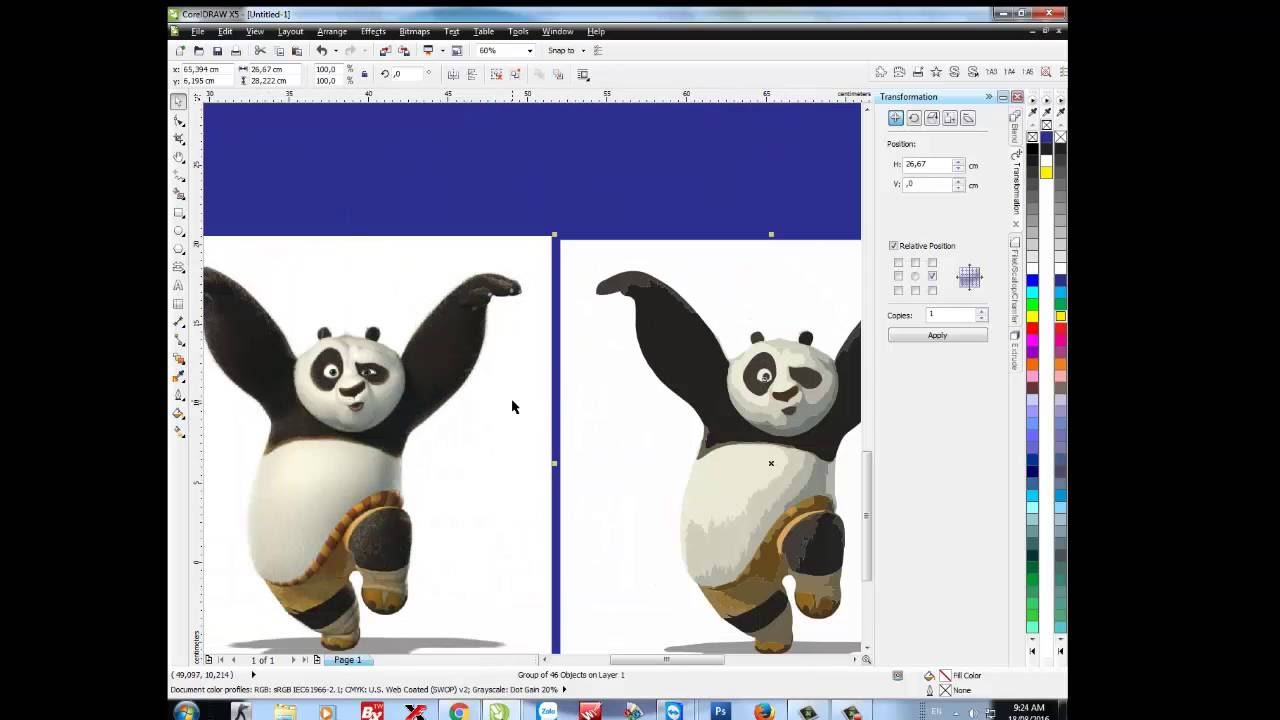Open the Effects menu
Viewport: 1280px width, 720px height.
373,32
